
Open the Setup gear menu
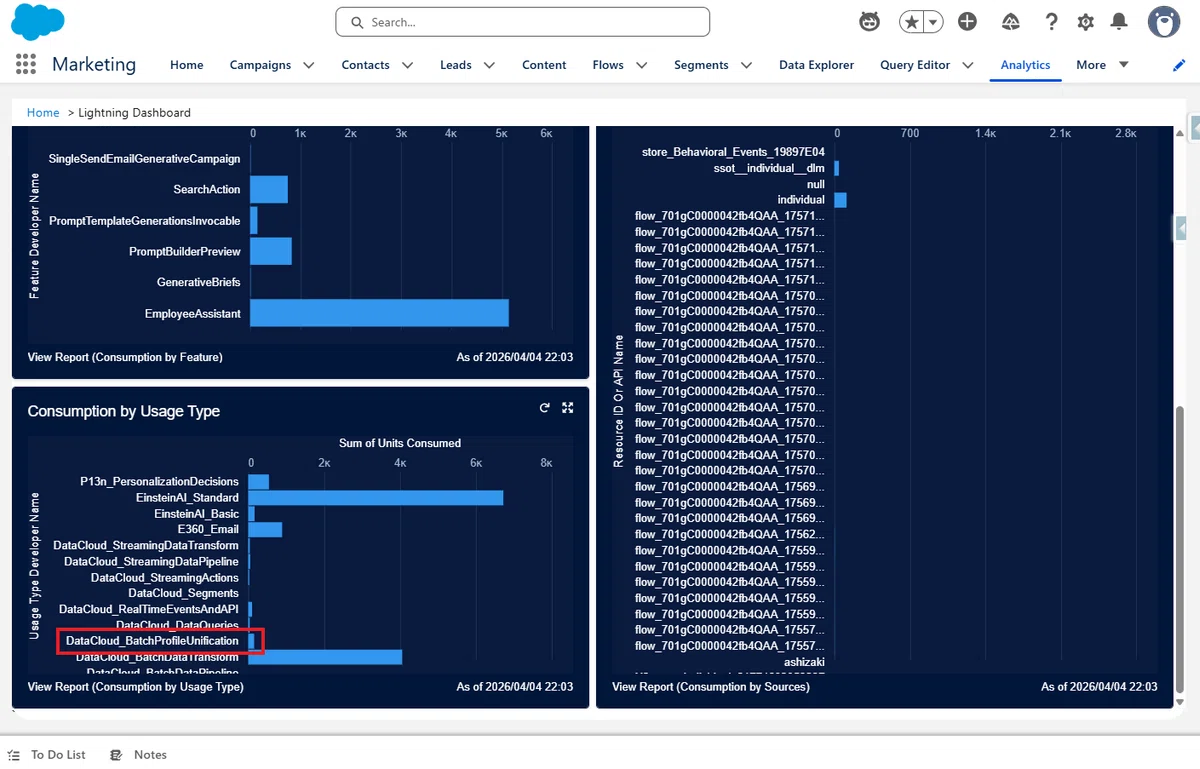coord(1086,21)
